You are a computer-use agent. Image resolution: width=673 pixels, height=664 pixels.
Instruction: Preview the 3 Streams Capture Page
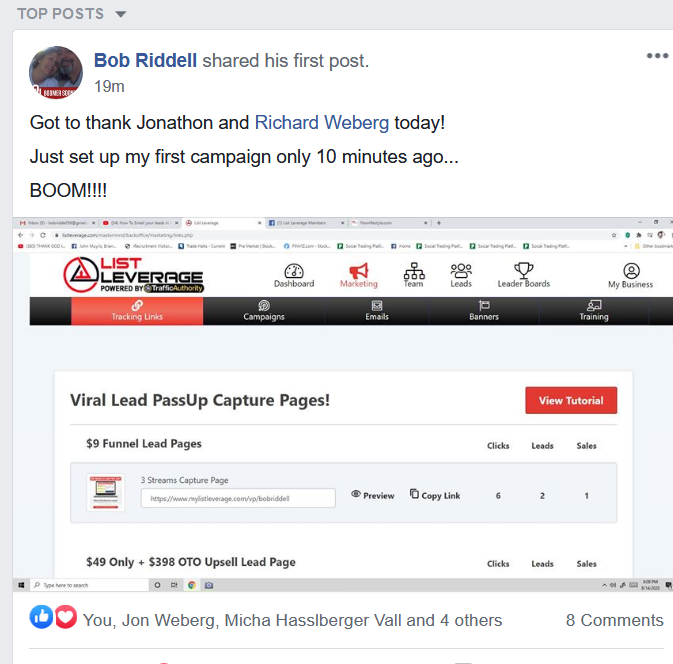click(x=373, y=495)
